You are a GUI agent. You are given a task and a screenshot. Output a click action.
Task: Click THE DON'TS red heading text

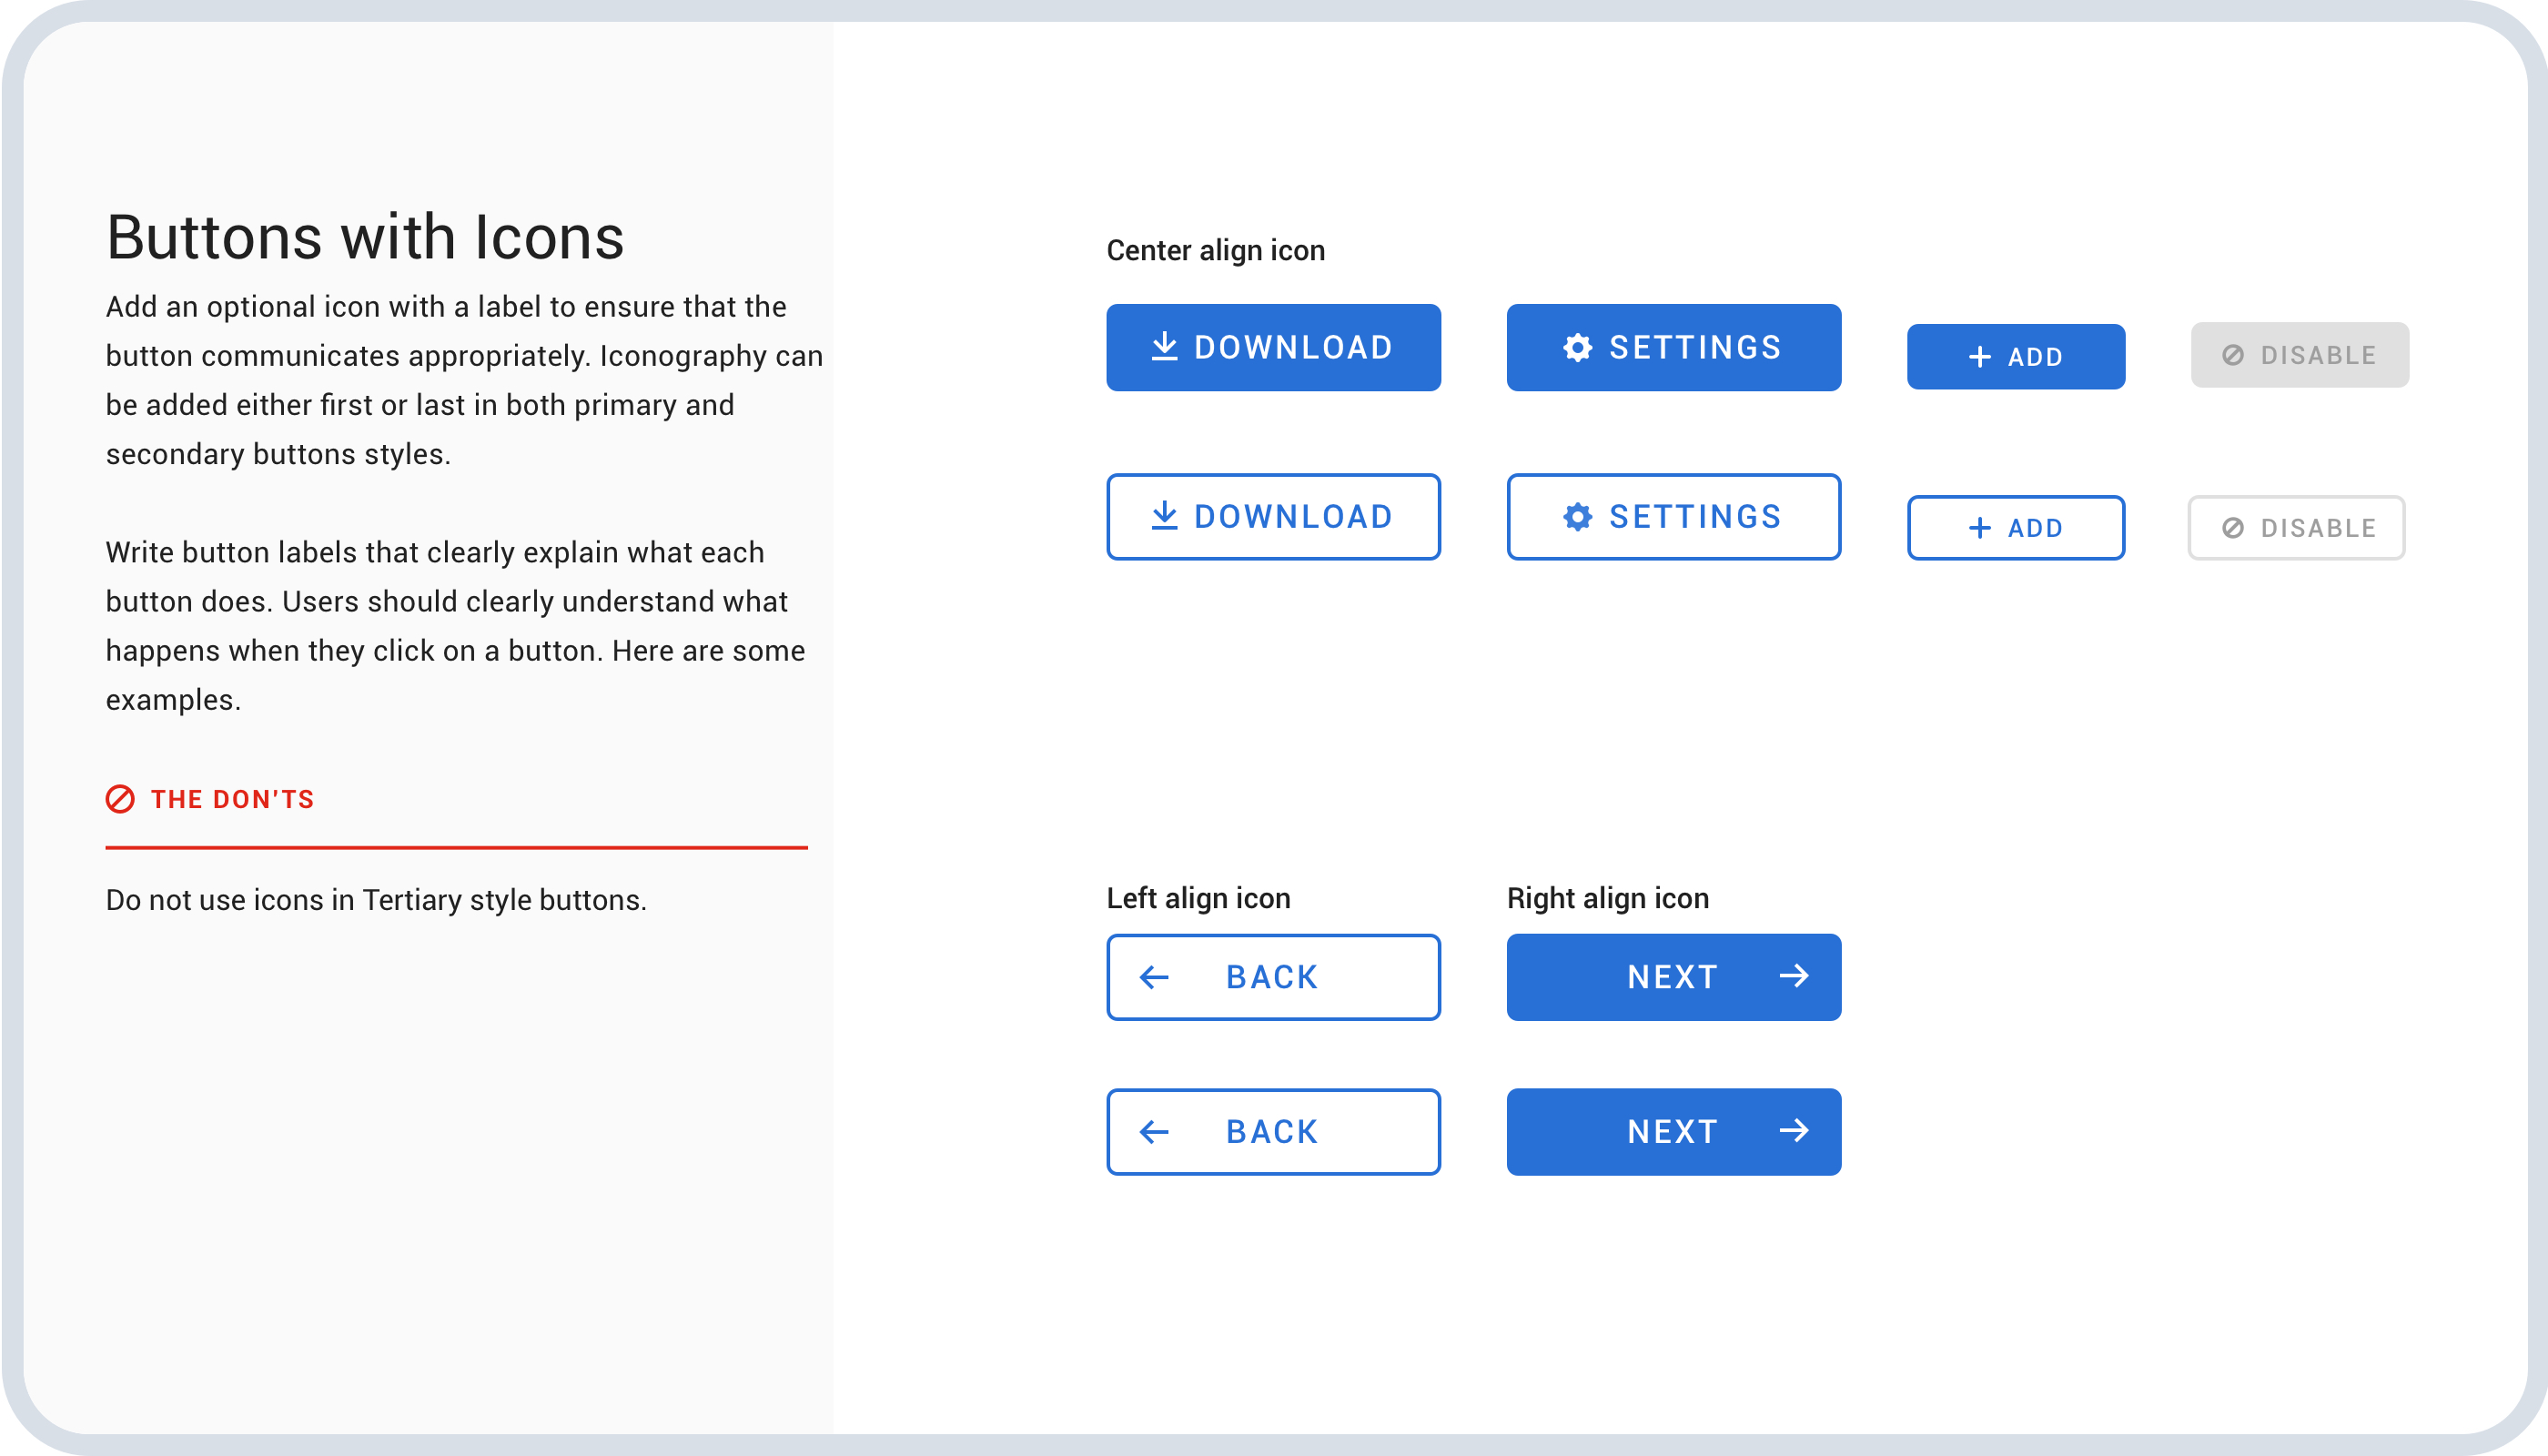coord(232,799)
